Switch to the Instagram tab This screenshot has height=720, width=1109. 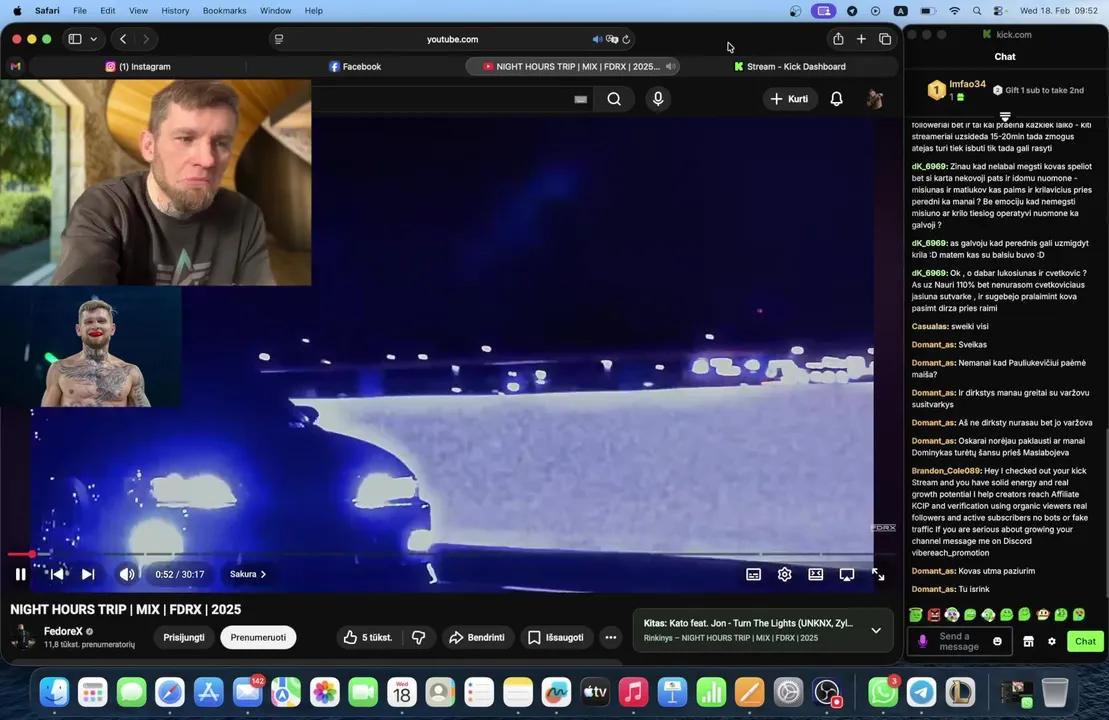138,66
